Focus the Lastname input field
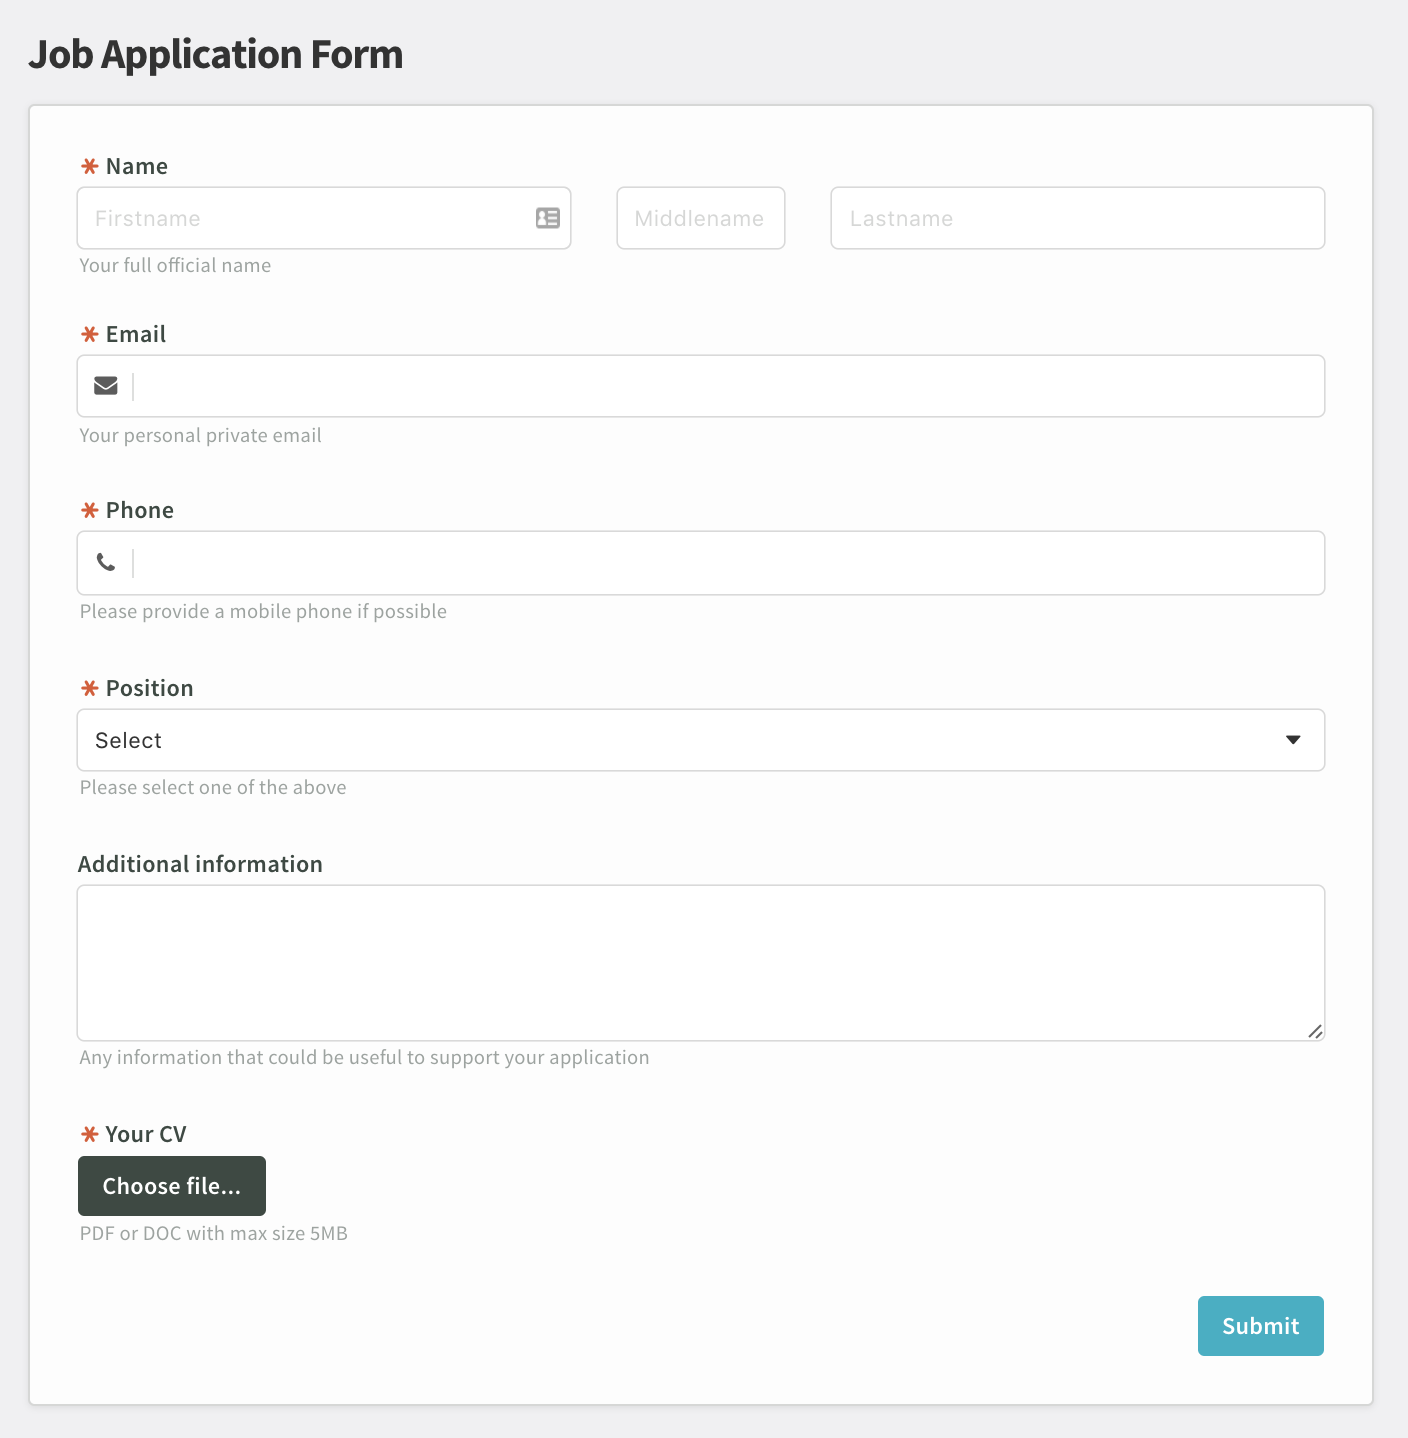The width and height of the screenshot is (1408, 1438). [x=1078, y=218]
